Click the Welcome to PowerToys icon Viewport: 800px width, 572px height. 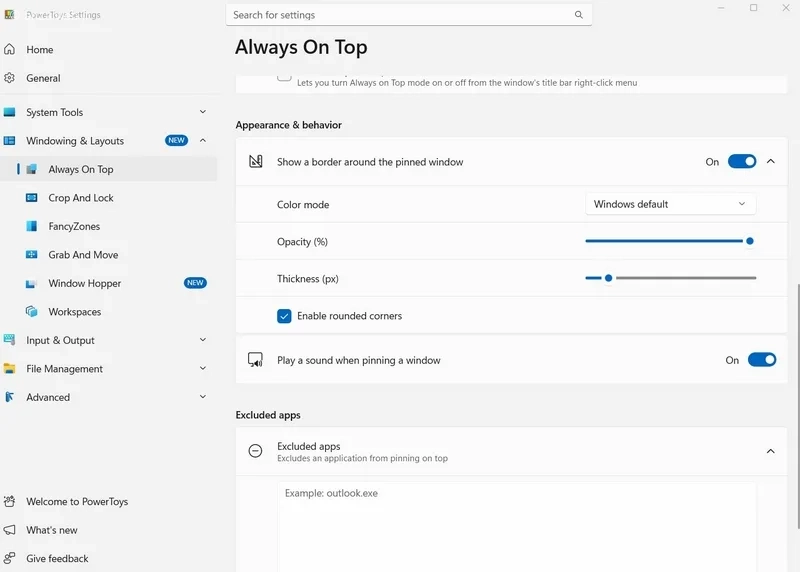pyautogui.click(x=9, y=501)
